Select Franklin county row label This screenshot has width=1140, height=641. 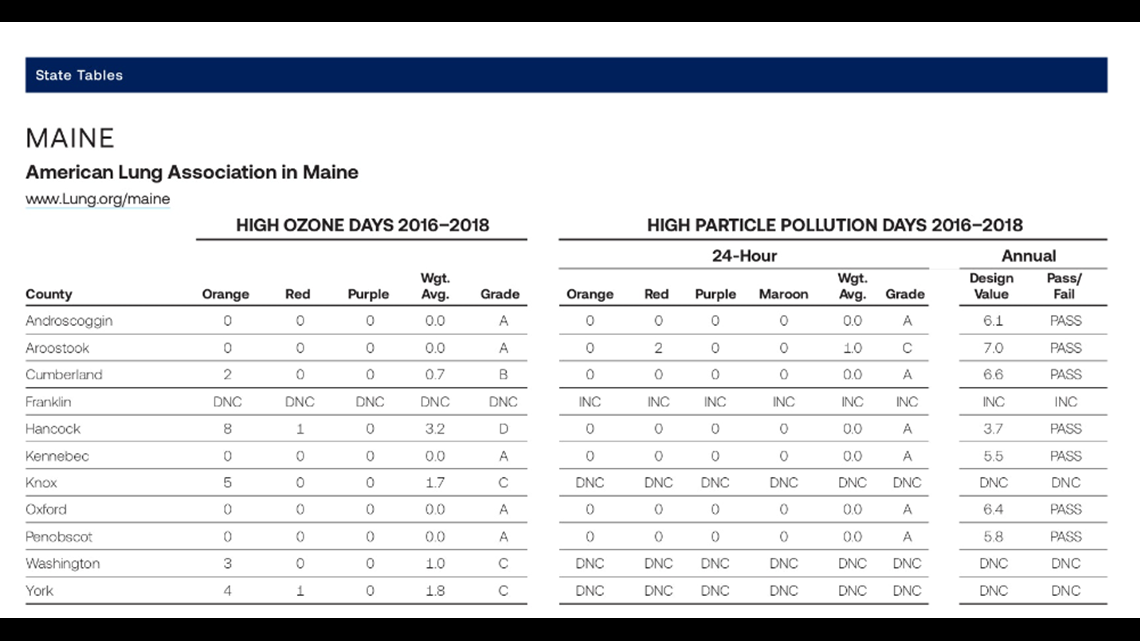48,401
